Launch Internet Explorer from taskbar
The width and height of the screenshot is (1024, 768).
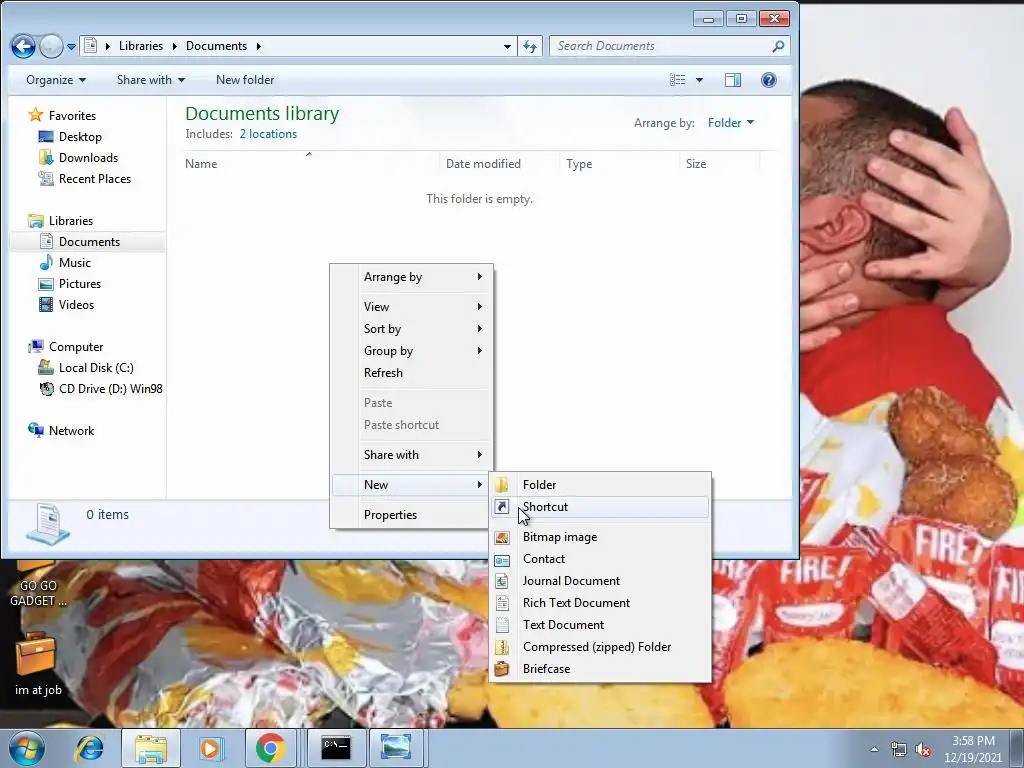click(x=89, y=748)
